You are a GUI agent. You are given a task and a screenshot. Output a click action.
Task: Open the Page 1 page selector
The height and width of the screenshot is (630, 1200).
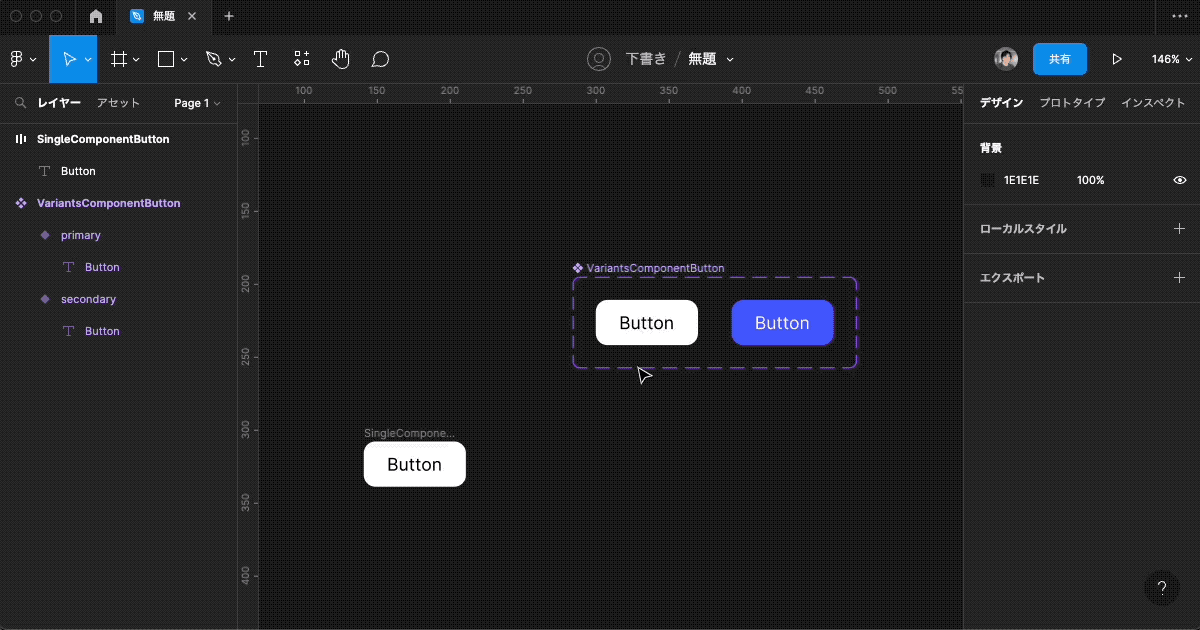[196, 103]
